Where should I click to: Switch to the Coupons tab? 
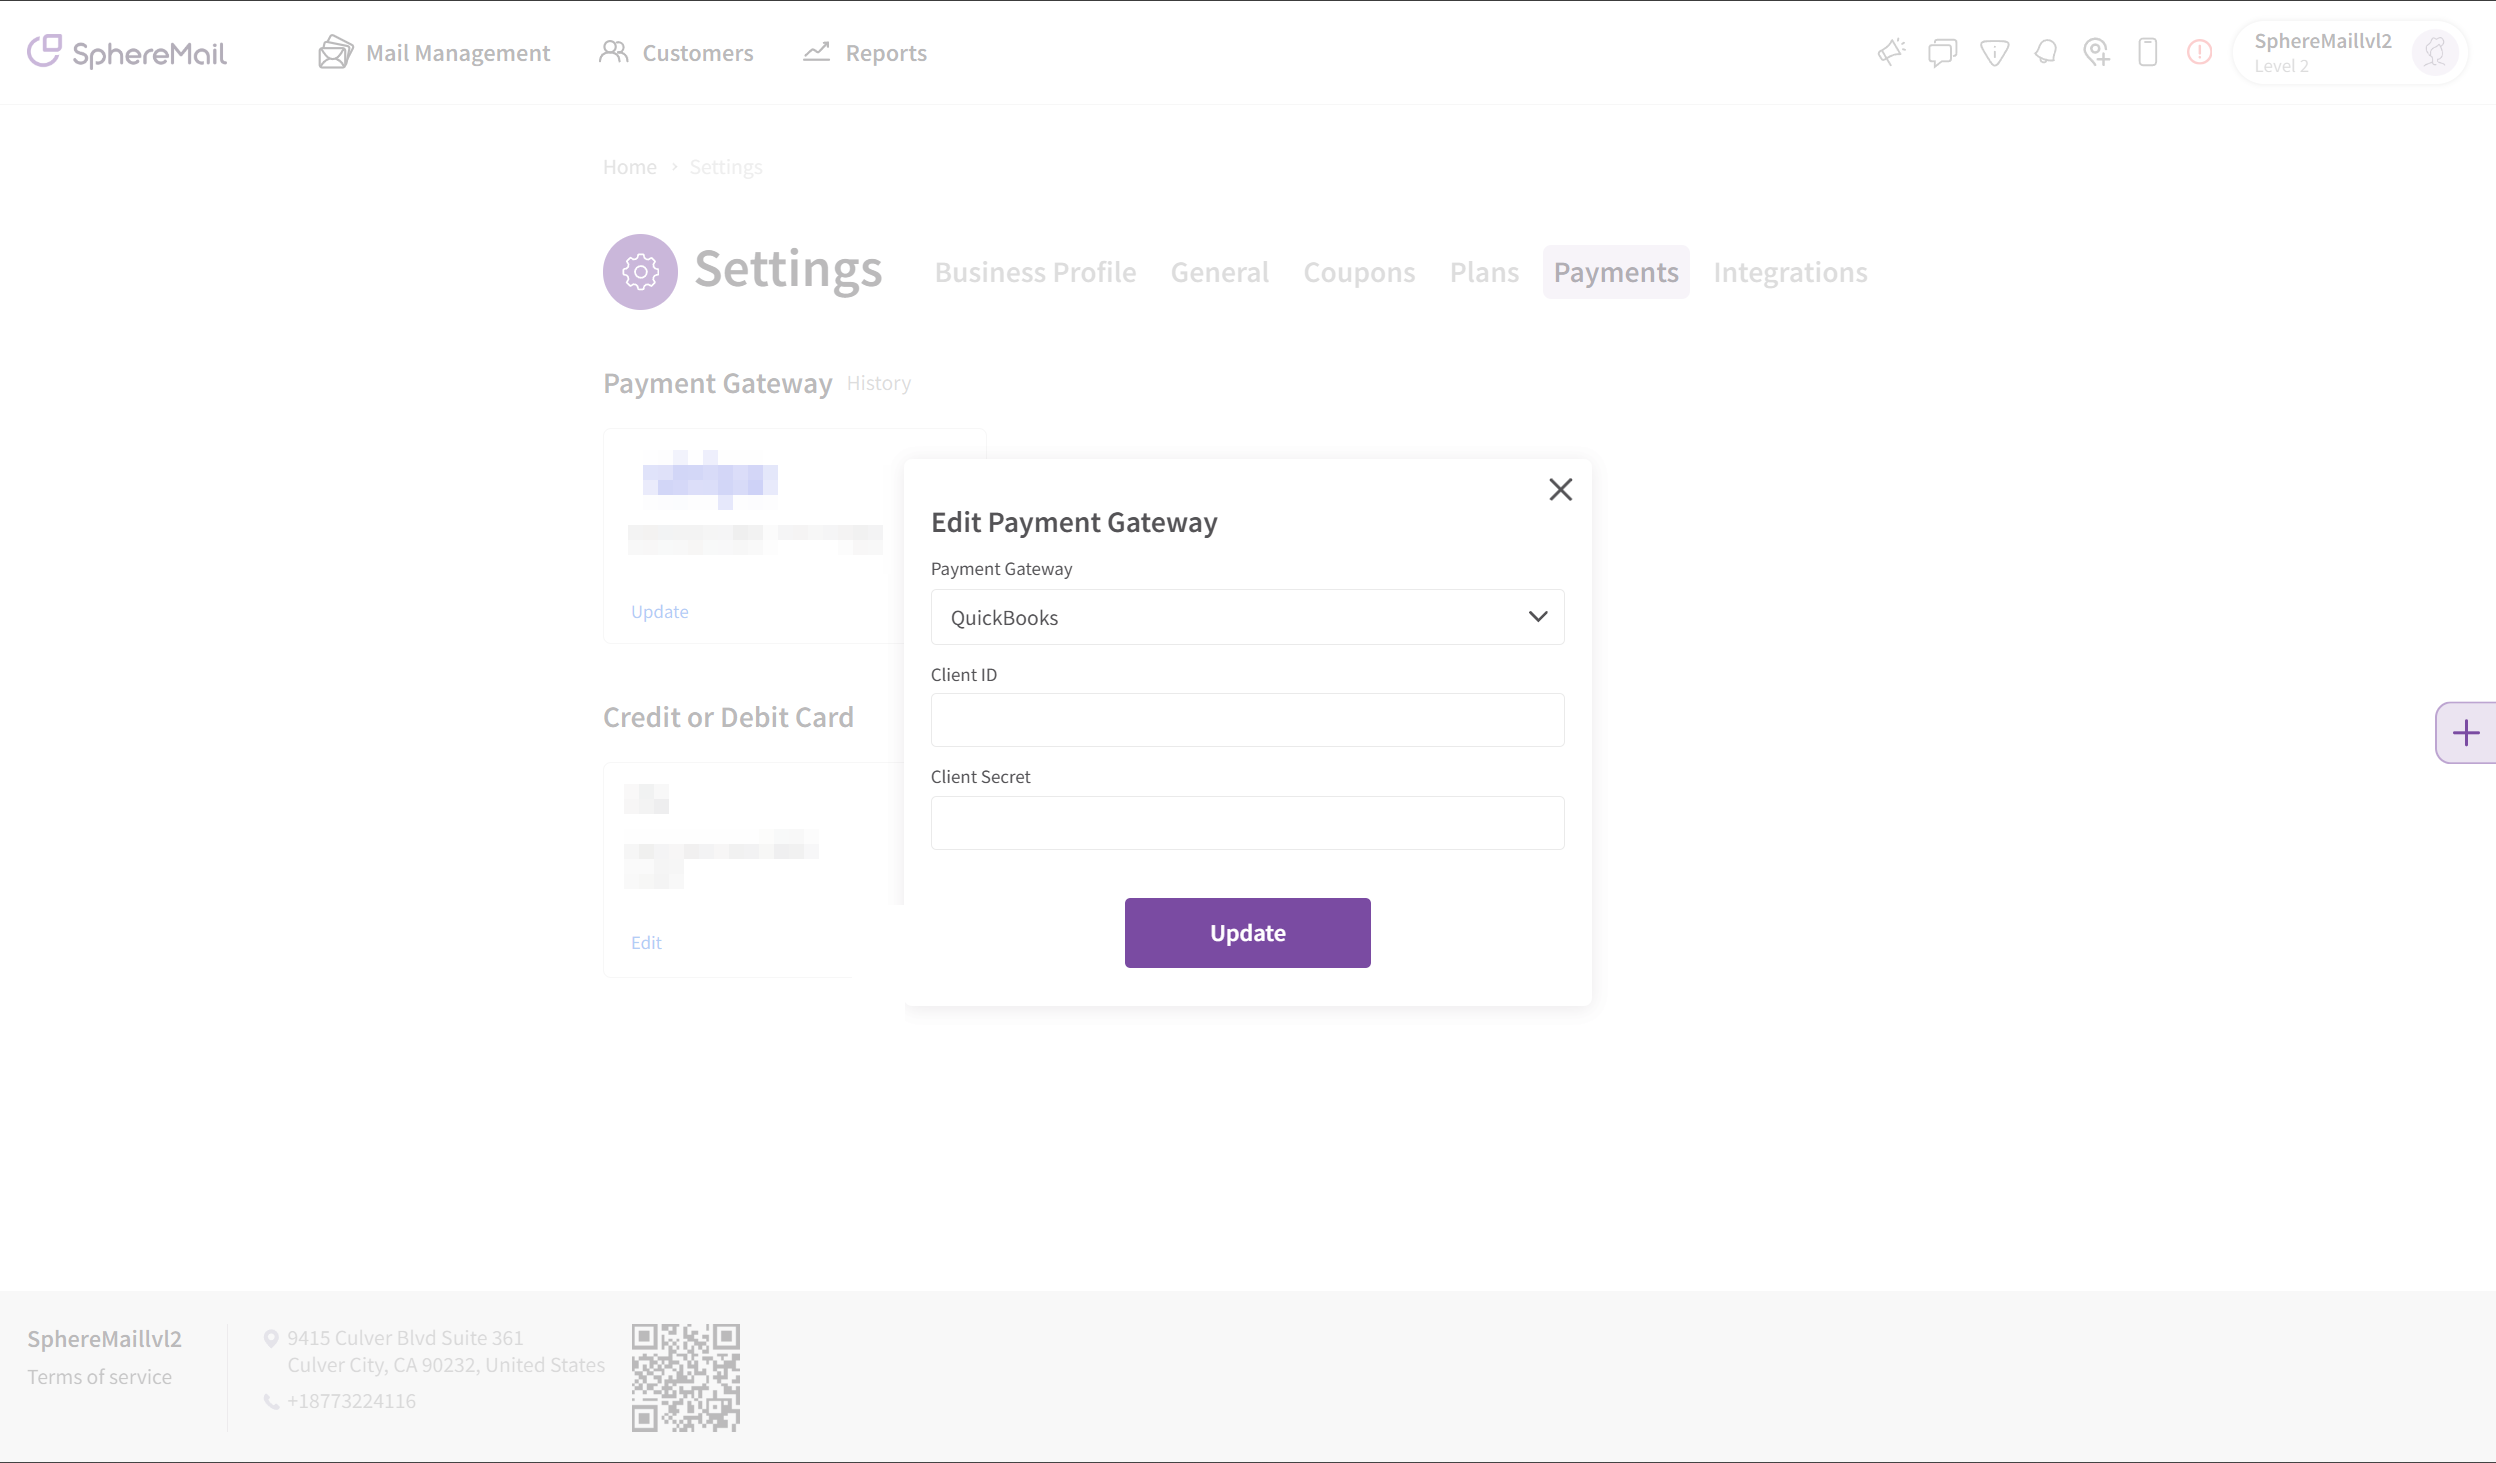click(x=1358, y=272)
